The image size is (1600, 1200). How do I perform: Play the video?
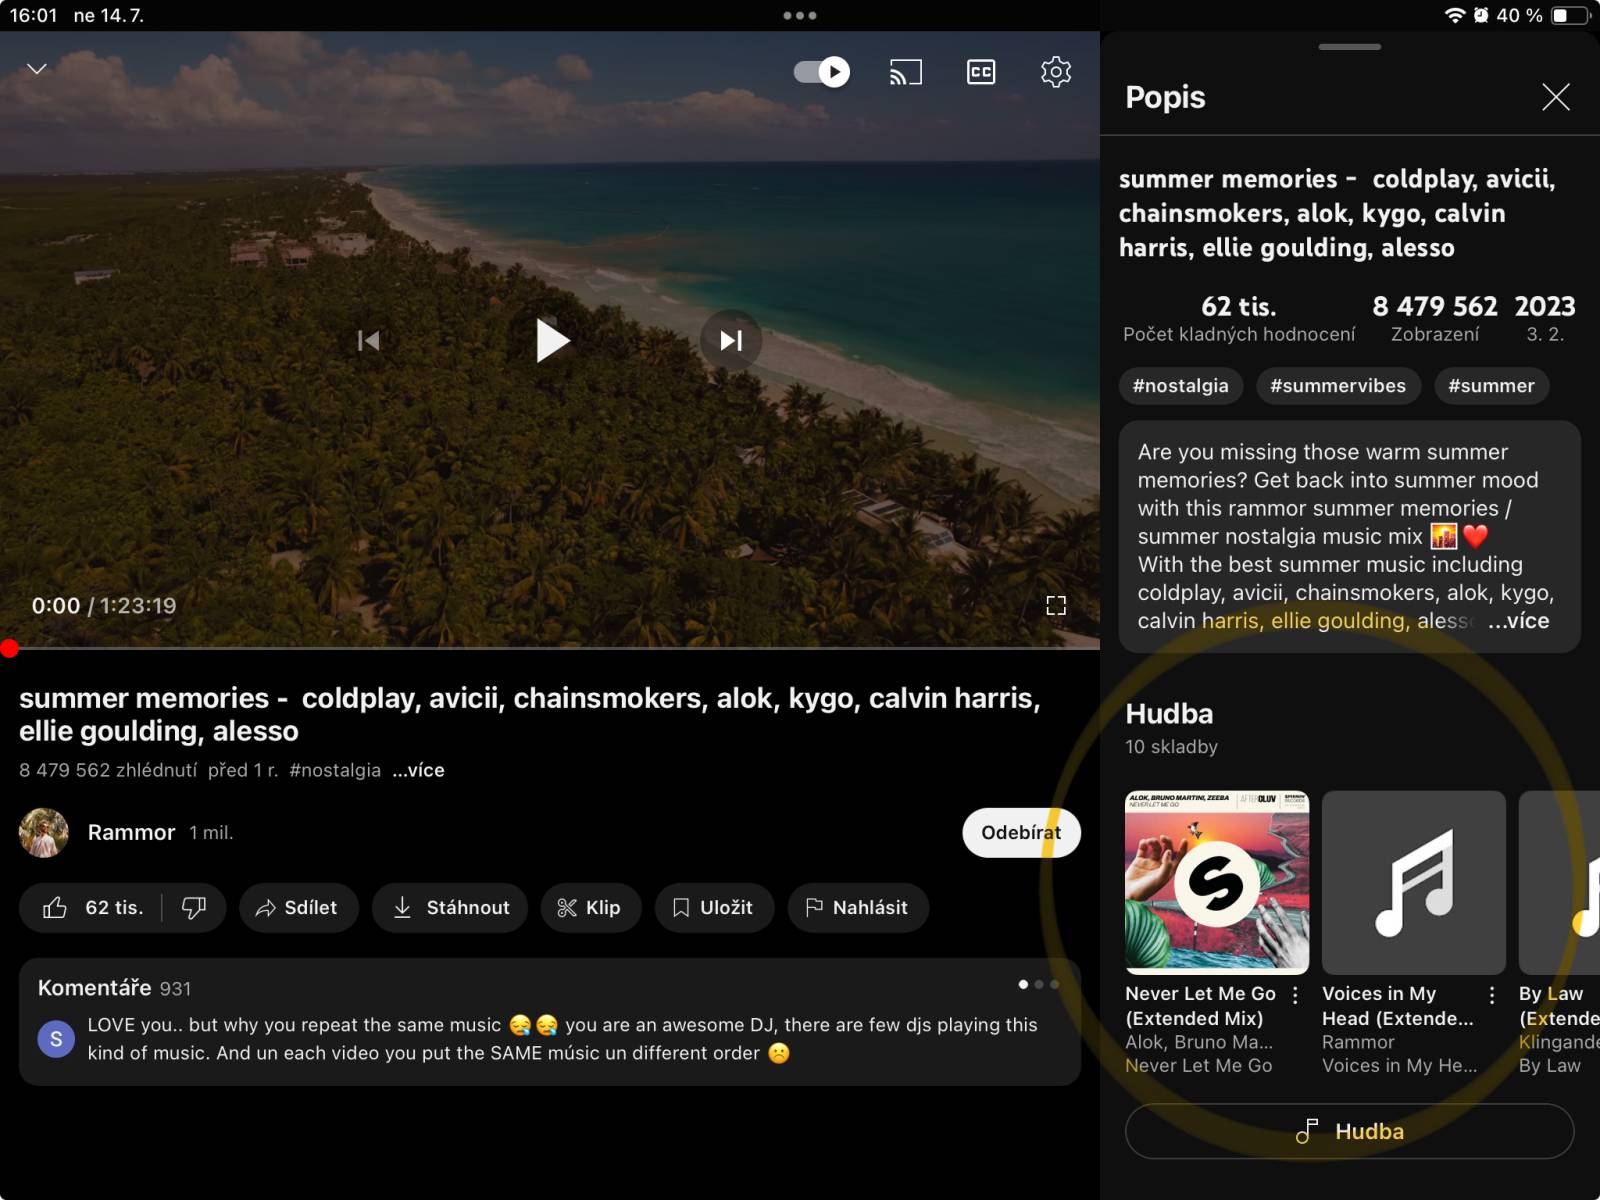pyautogui.click(x=552, y=341)
